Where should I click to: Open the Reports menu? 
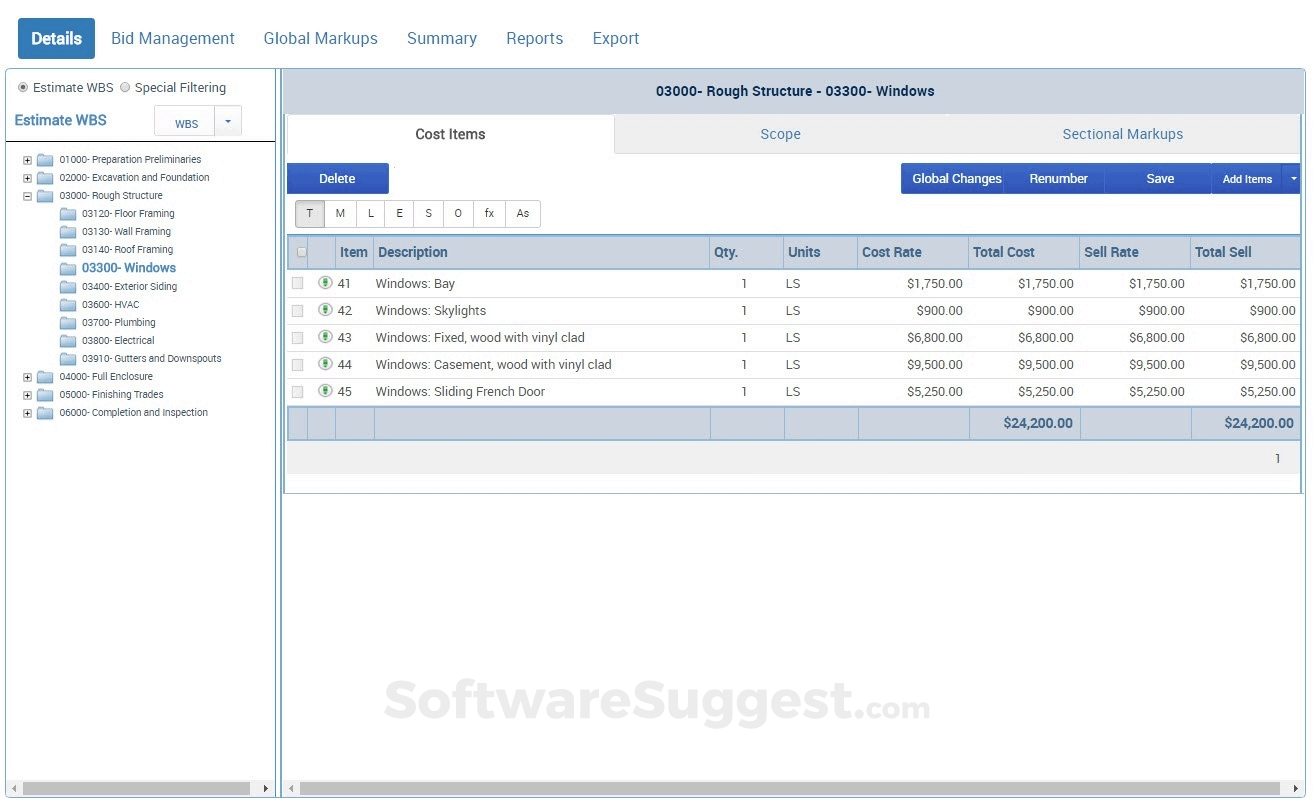point(534,38)
